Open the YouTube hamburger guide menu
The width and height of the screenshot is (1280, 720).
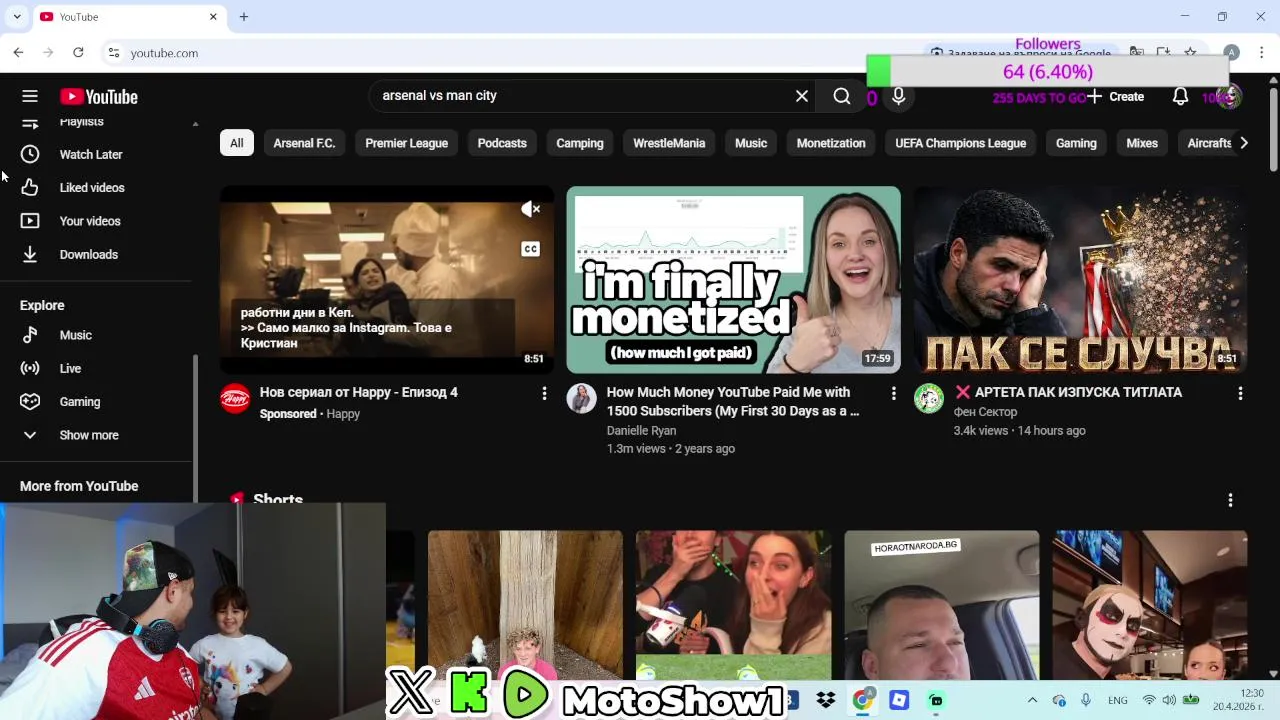30,96
